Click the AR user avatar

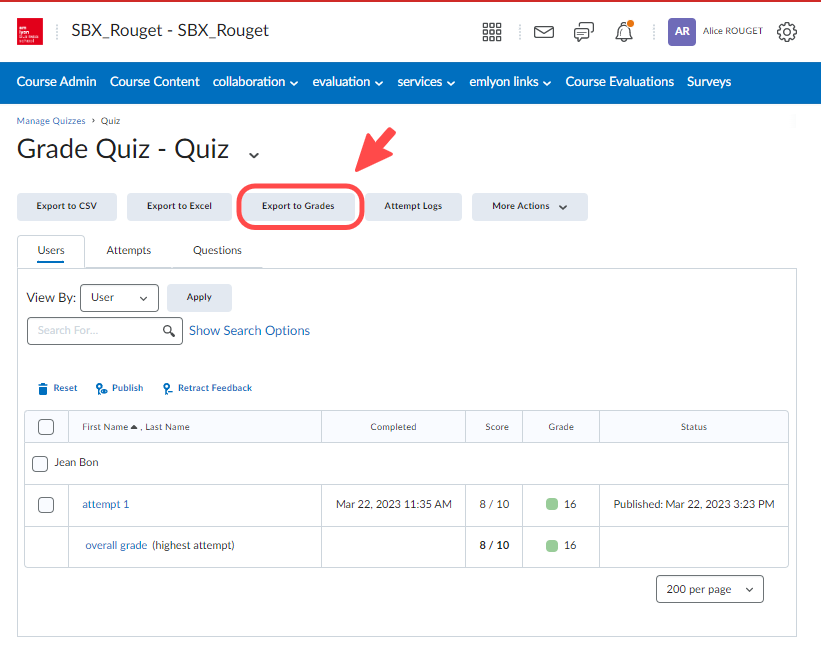click(x=682, y=31)
